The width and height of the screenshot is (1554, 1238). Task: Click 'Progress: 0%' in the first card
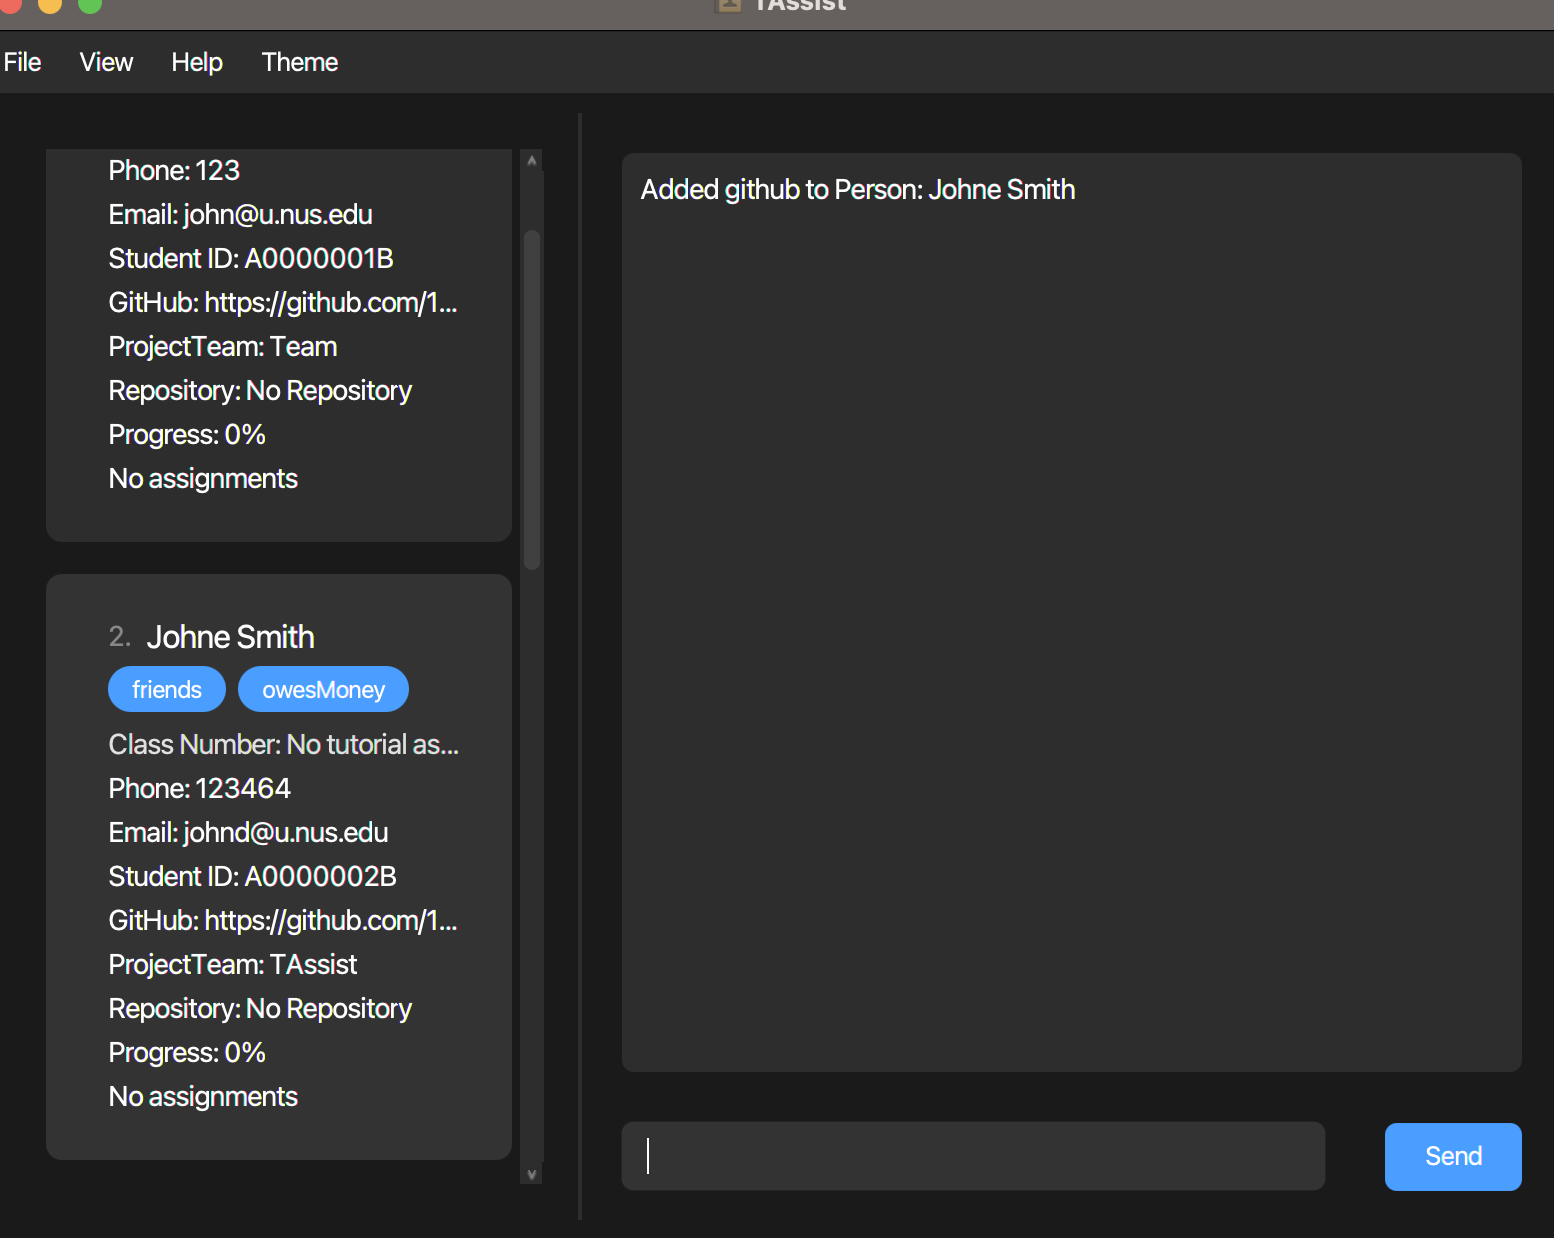187,435
